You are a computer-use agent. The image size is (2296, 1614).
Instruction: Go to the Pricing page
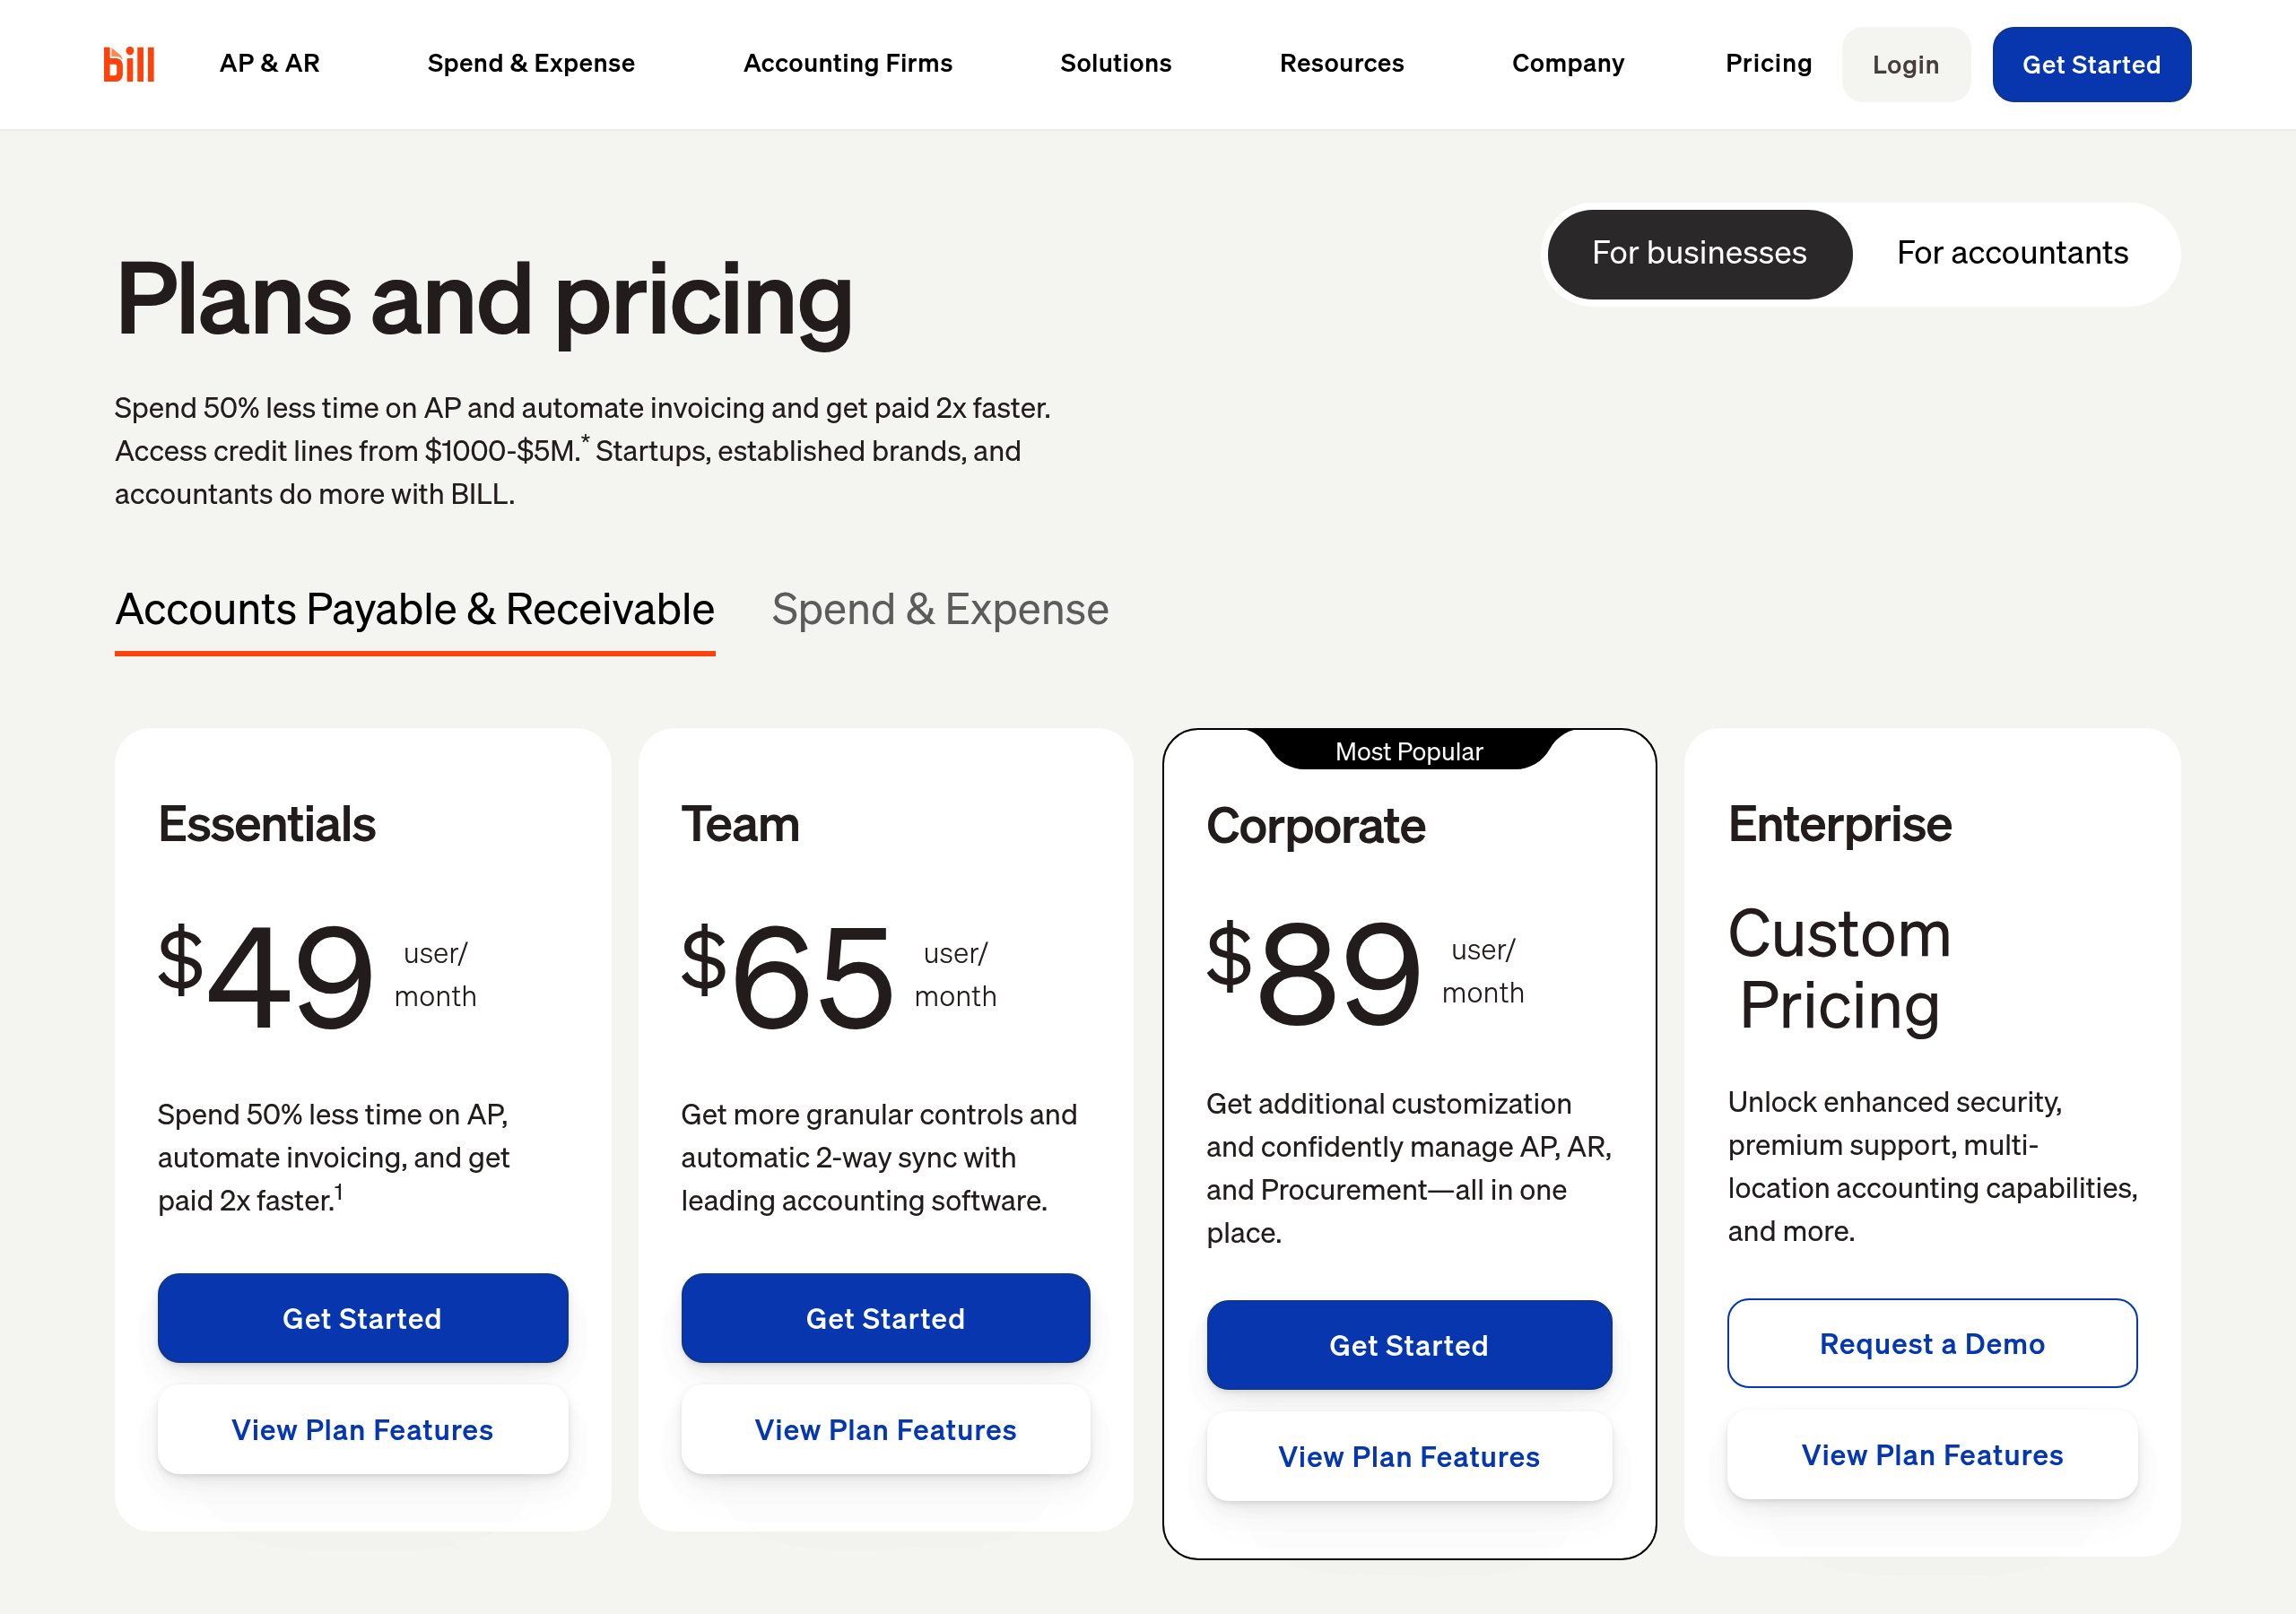1768,63
